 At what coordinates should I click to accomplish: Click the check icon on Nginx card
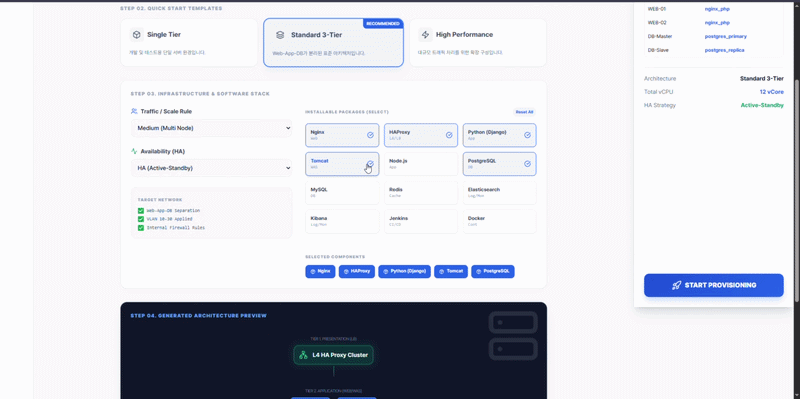point(370,135)
